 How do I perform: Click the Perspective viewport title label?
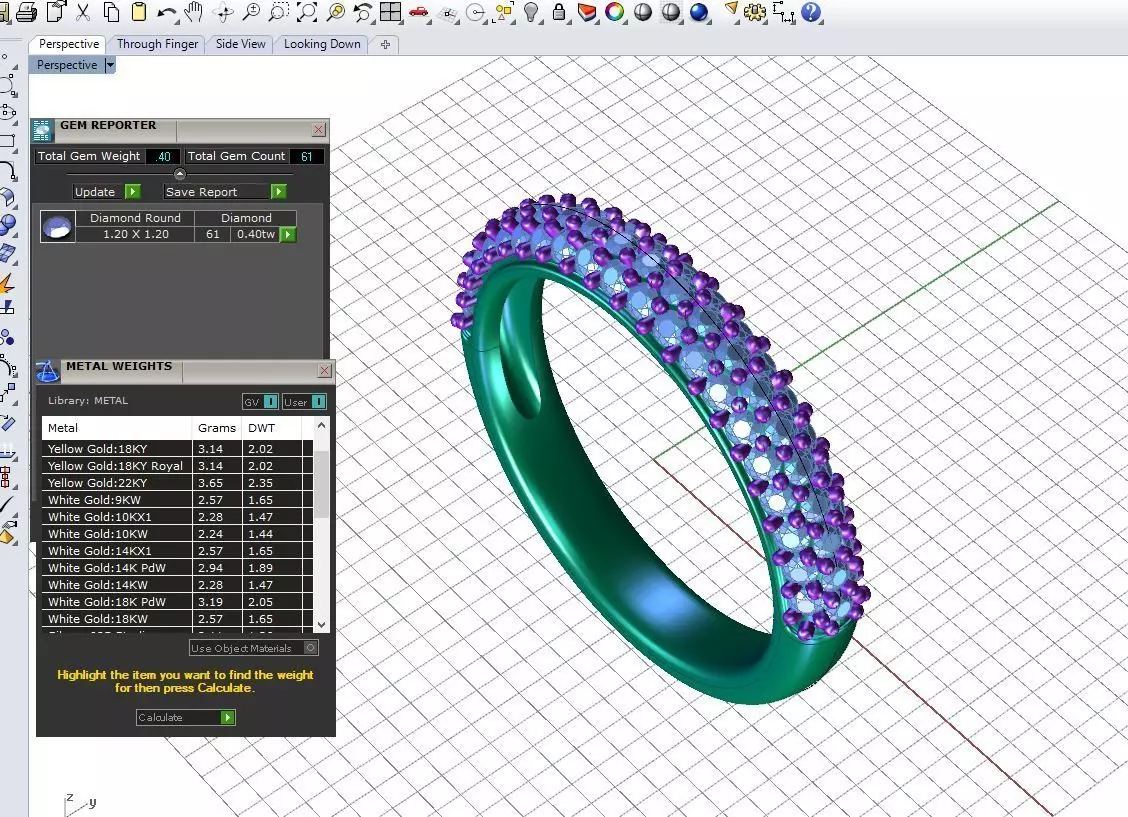67,65
